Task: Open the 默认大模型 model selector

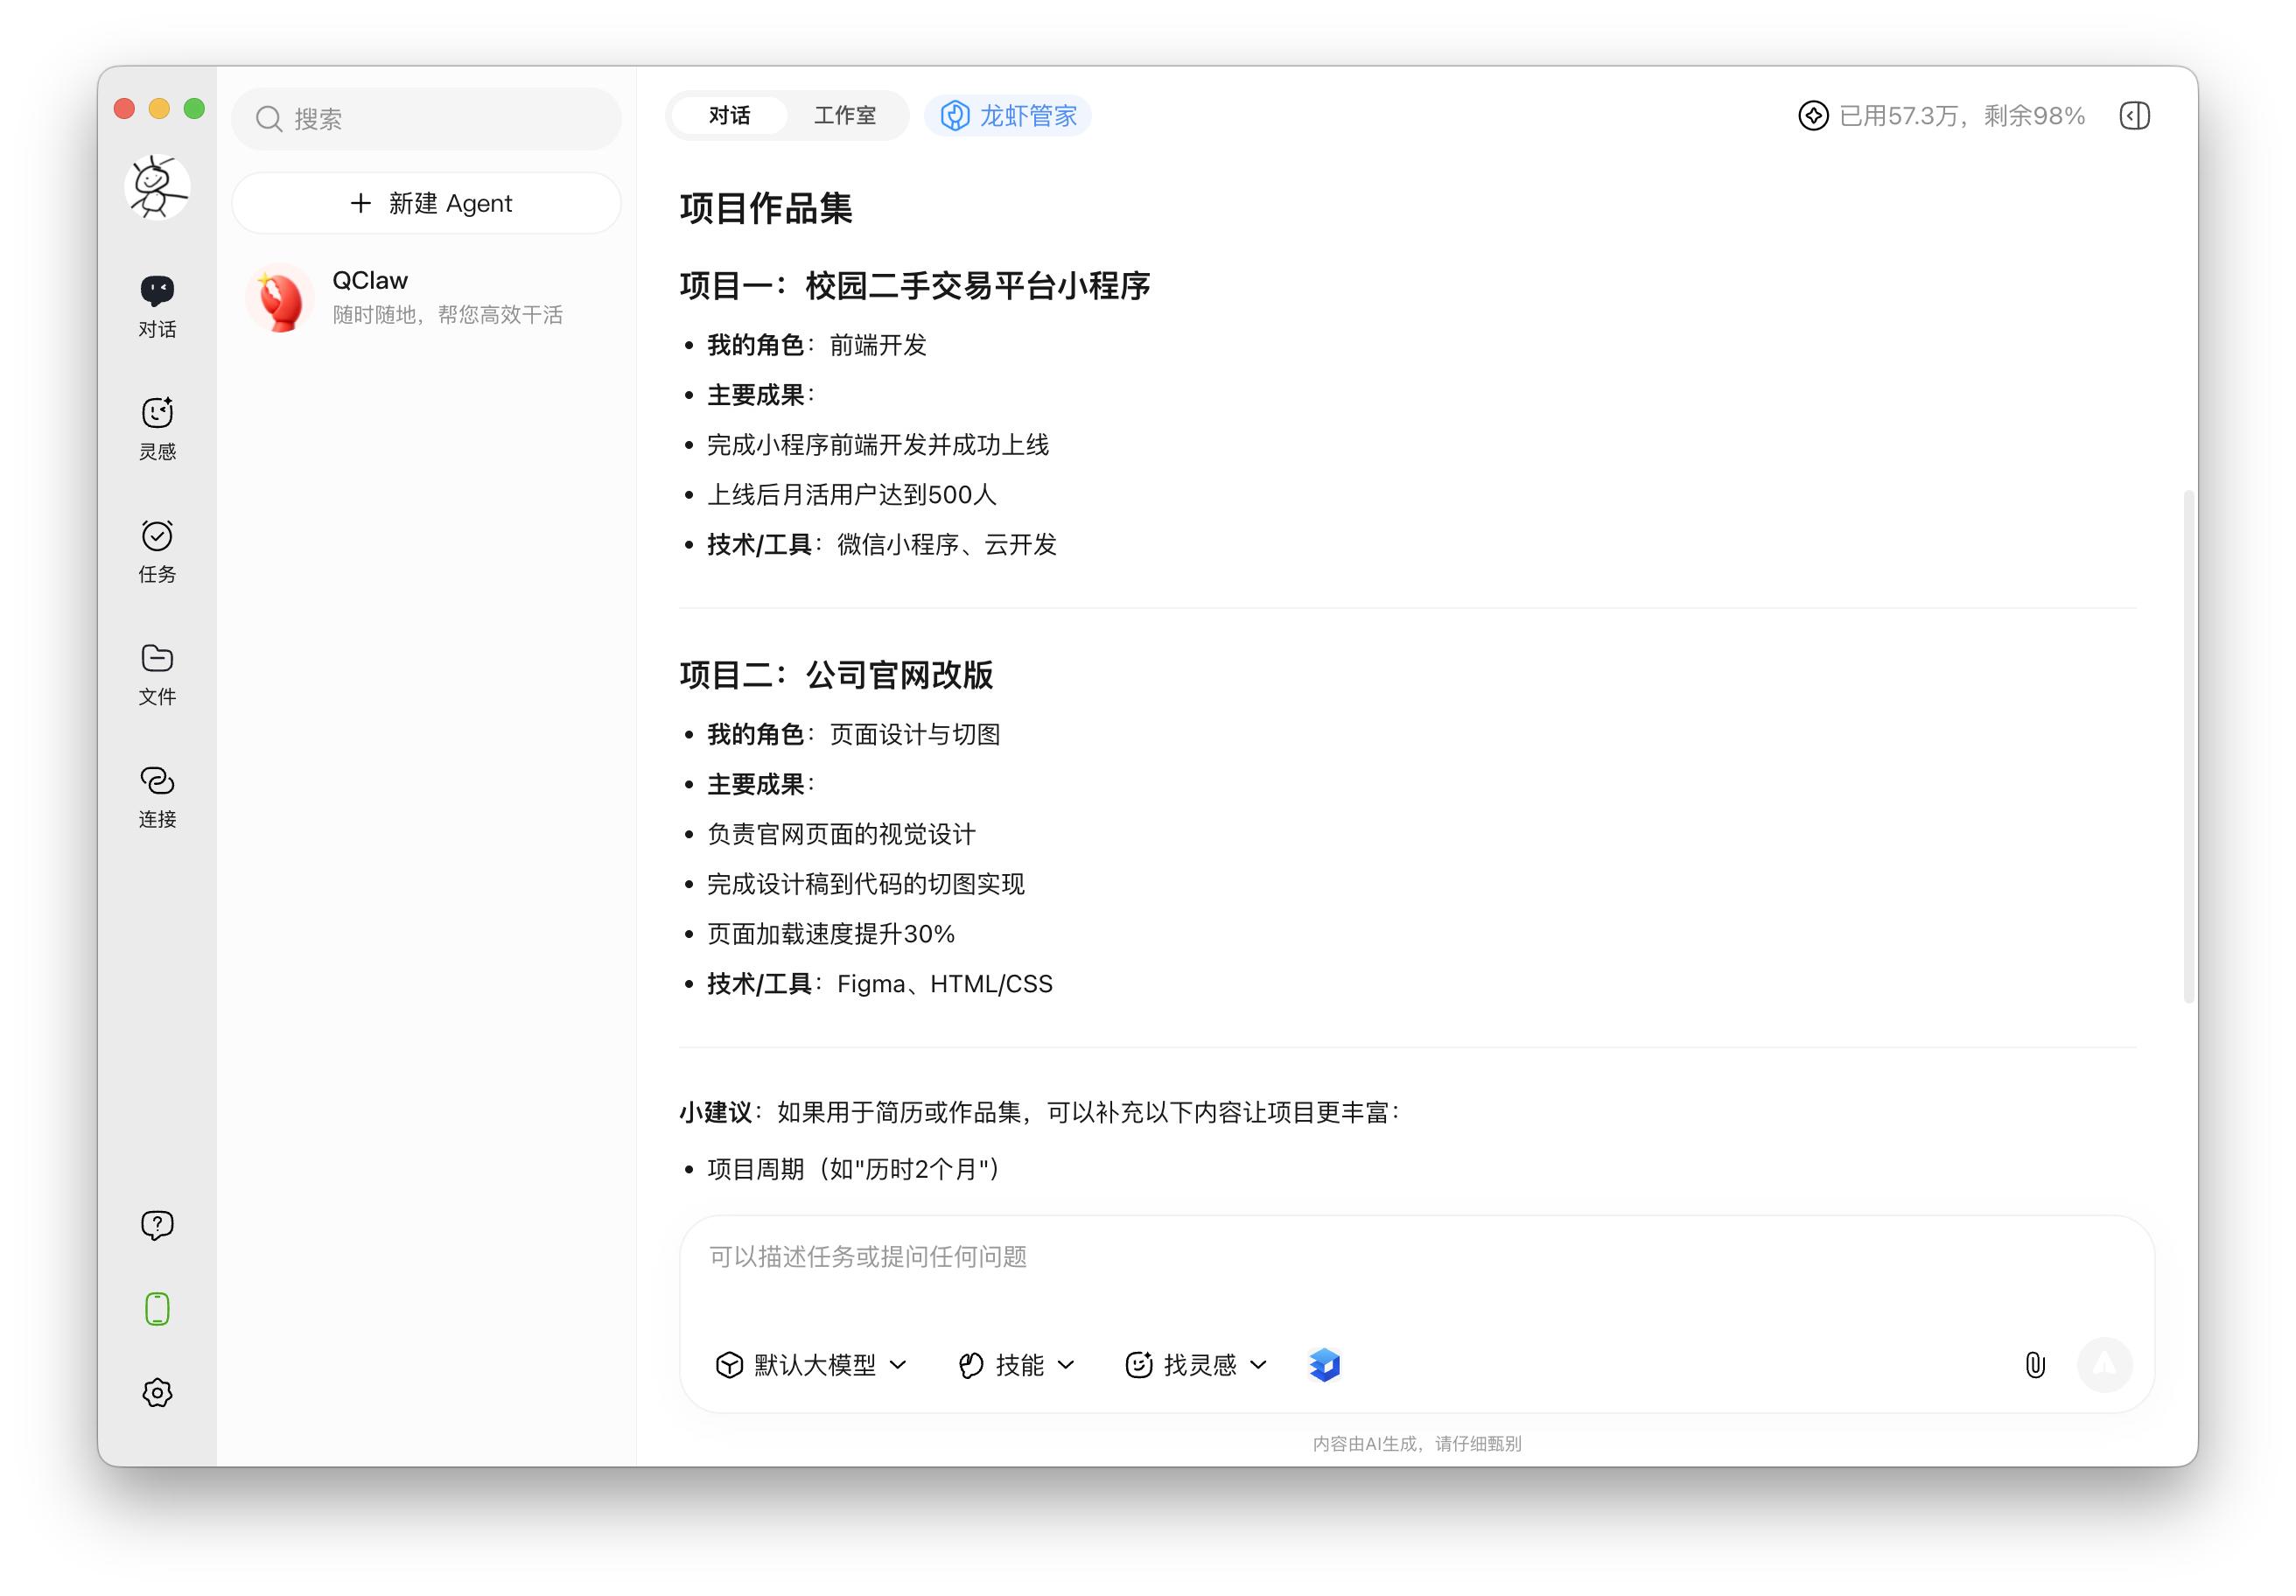Action: pyautogui.click(x=812, y=1364)
